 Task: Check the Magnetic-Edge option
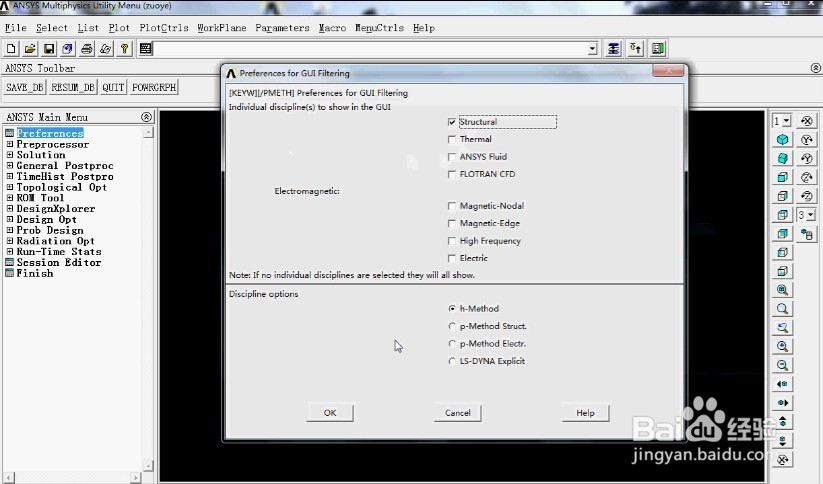tap(452, 223)
